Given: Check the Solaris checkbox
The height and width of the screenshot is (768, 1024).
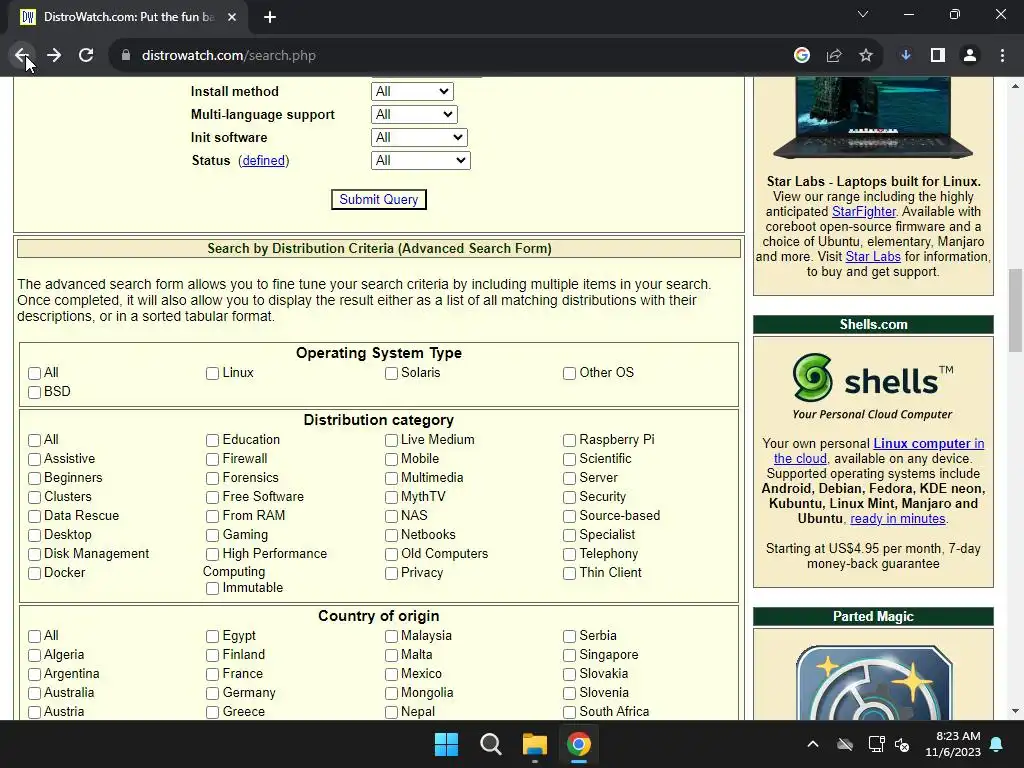Looking at the screenshot, I should coord(391,374).
